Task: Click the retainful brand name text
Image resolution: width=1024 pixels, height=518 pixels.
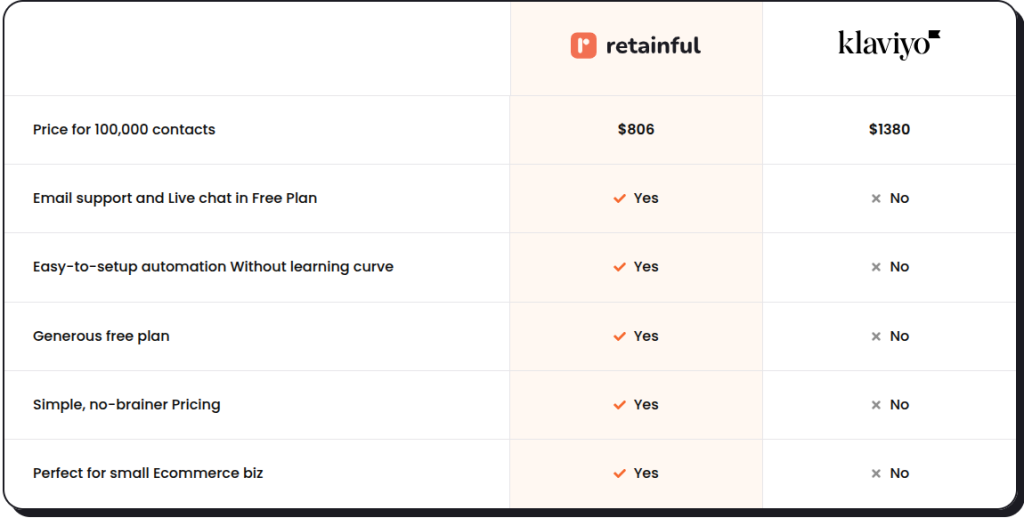Action: (x=654, y=46)
